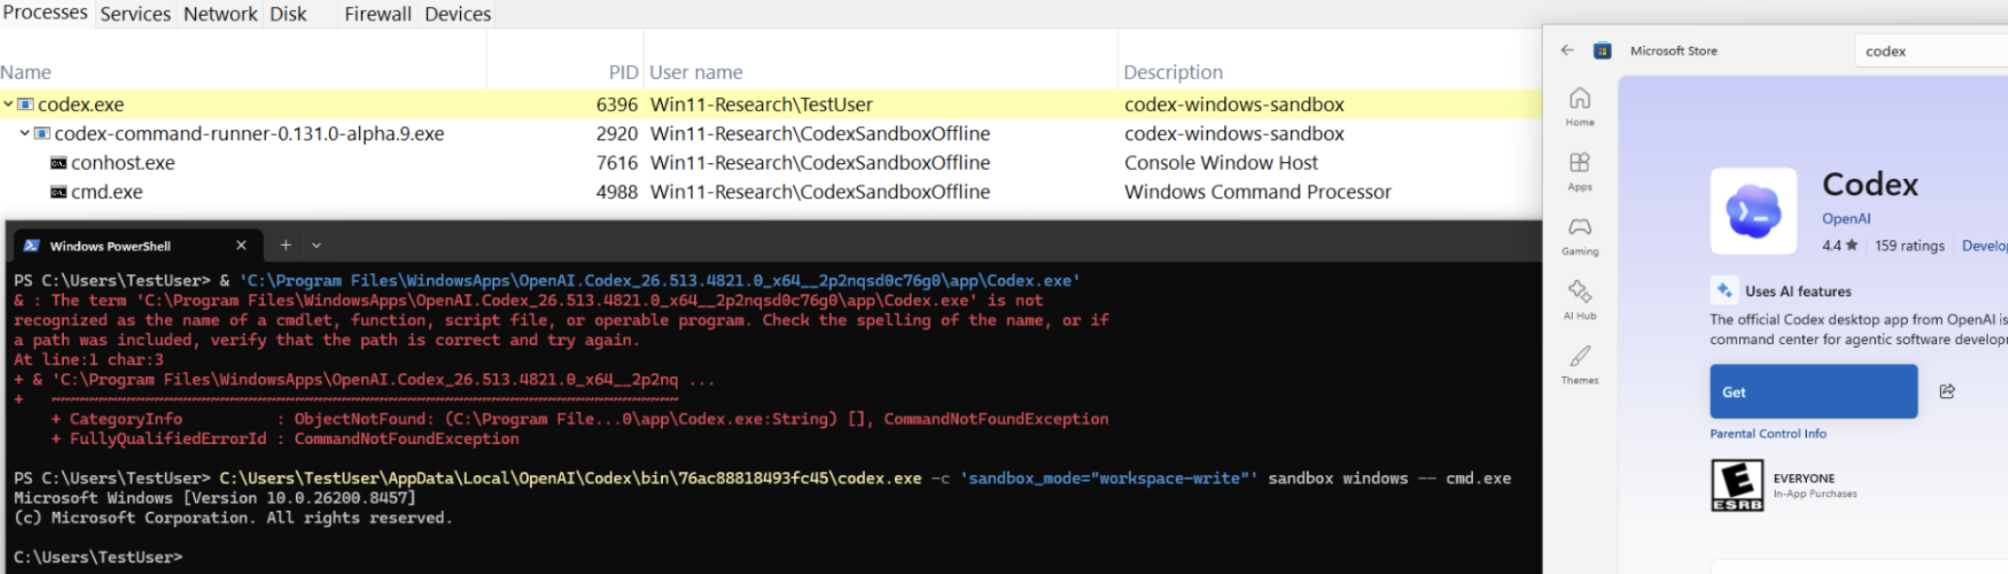Click the cmd.exe process icon
Screen dimensions: 2008x574
59,192
